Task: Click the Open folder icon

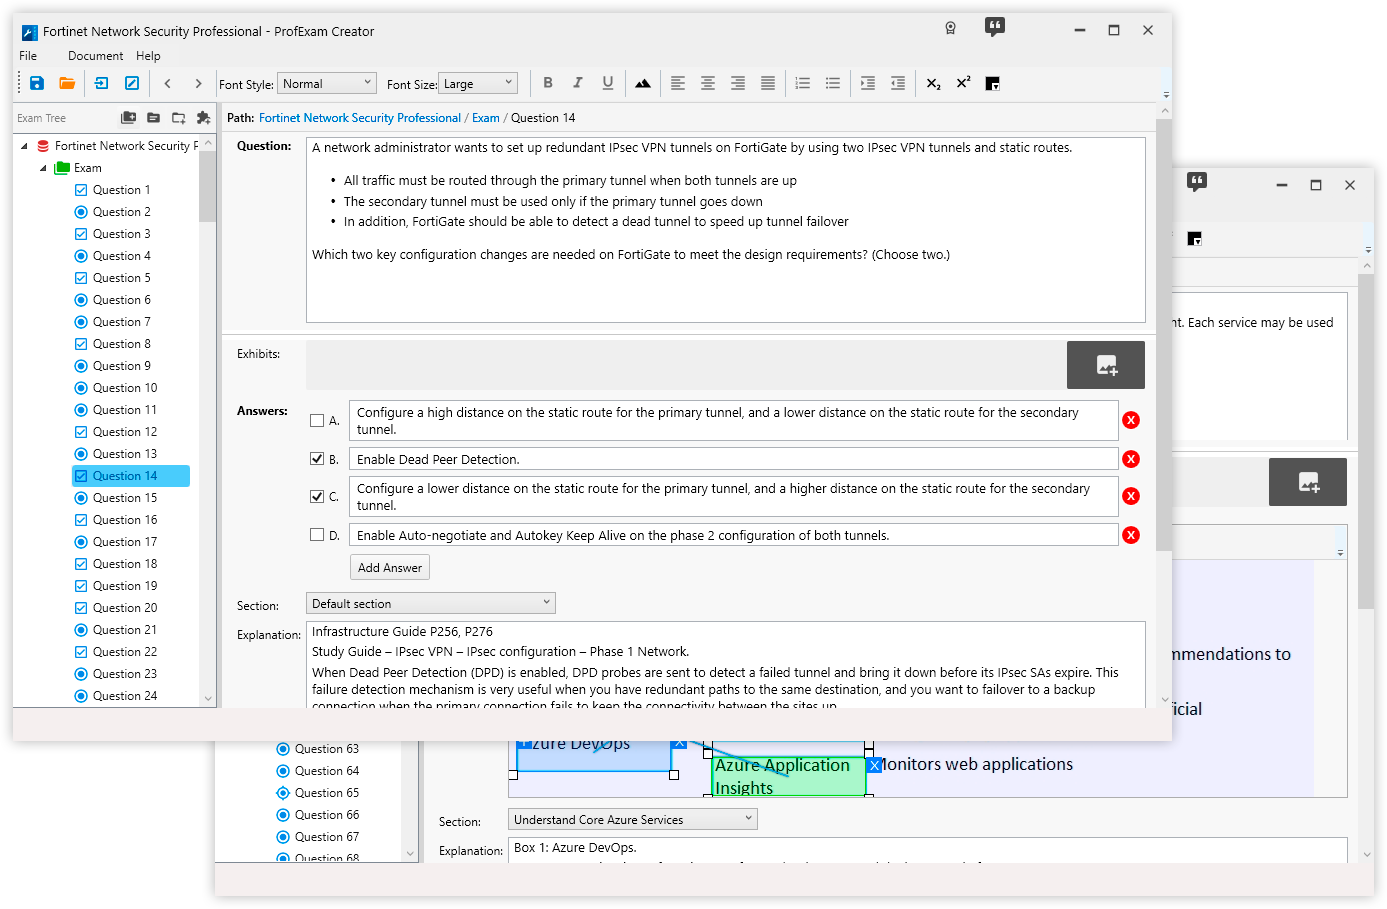Action: 67,83
